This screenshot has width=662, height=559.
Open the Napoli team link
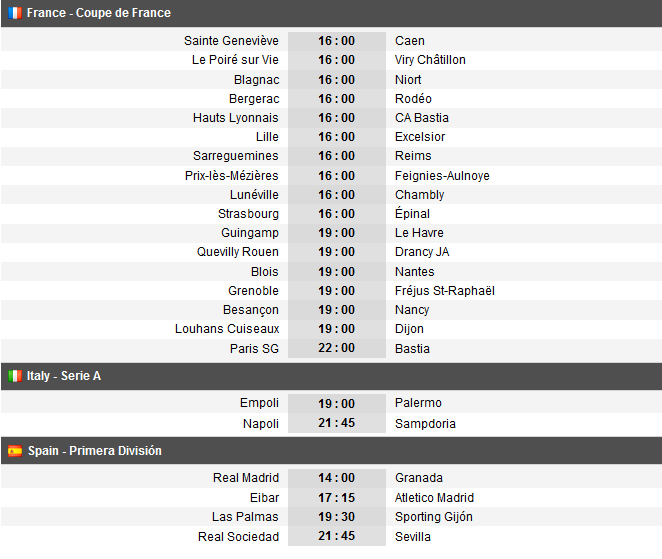click(260, 424)
